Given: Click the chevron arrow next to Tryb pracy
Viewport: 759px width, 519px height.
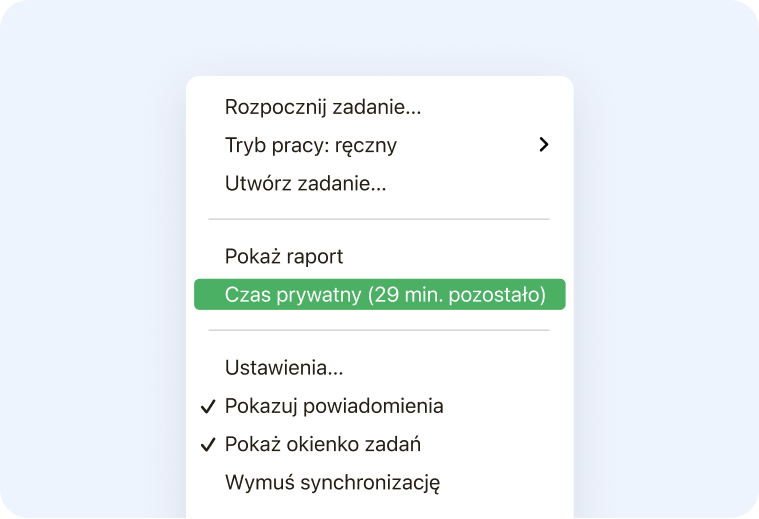Looking at the screenshot, I should point(543,145).
